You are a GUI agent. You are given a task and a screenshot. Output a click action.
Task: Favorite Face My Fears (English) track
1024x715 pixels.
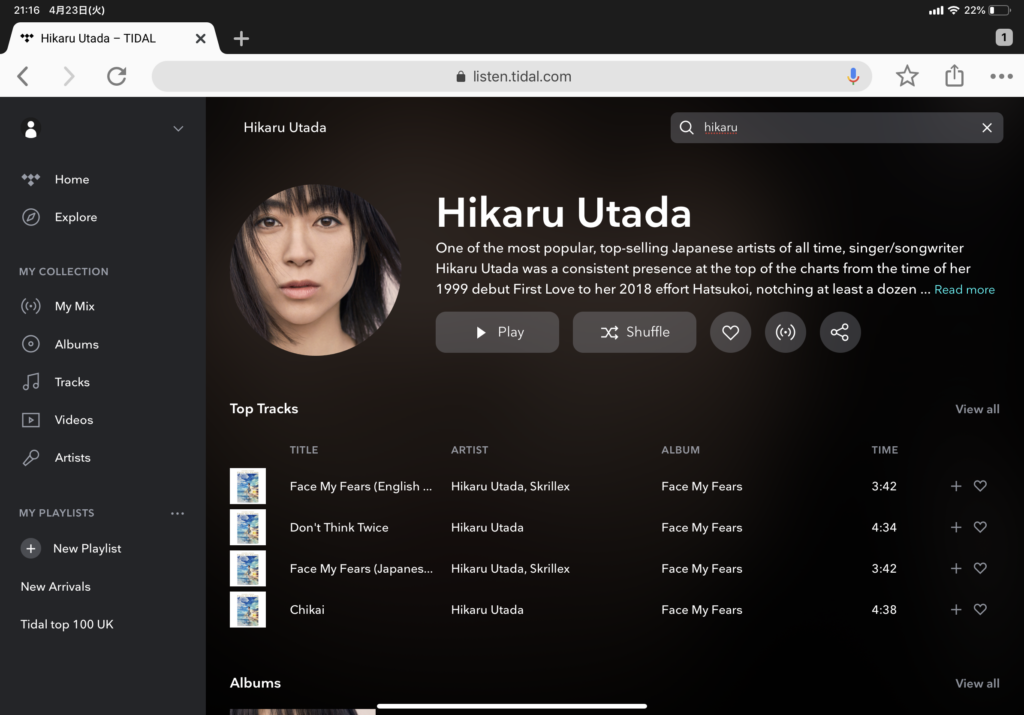pos(980,486)
